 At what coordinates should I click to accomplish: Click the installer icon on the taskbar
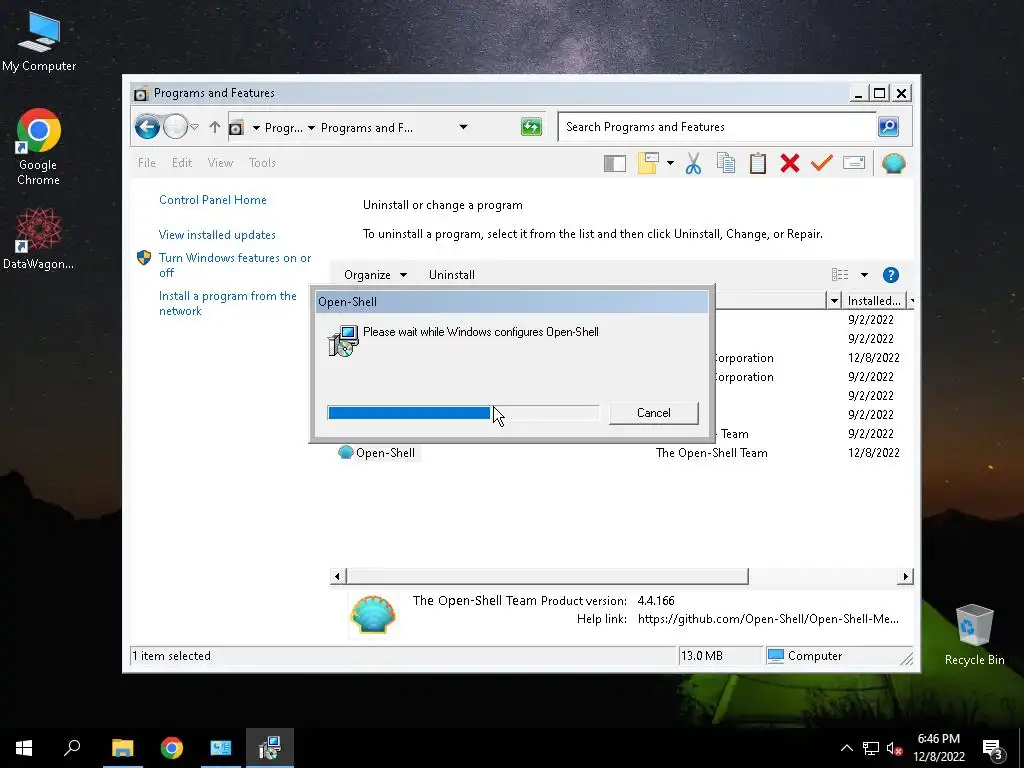point(269,748)
